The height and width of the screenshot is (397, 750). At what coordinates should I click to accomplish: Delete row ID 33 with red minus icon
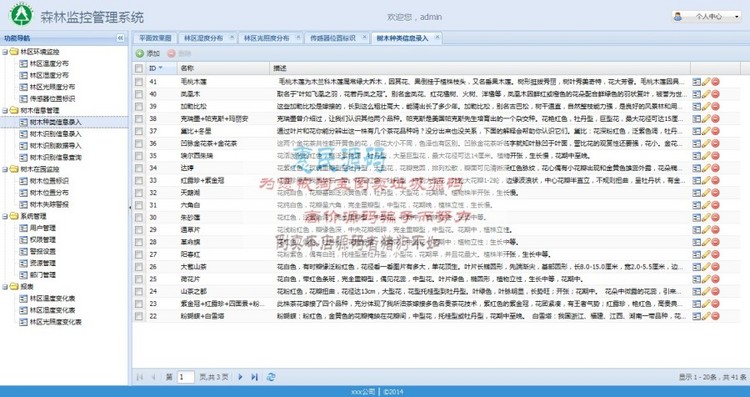[716, 180]
